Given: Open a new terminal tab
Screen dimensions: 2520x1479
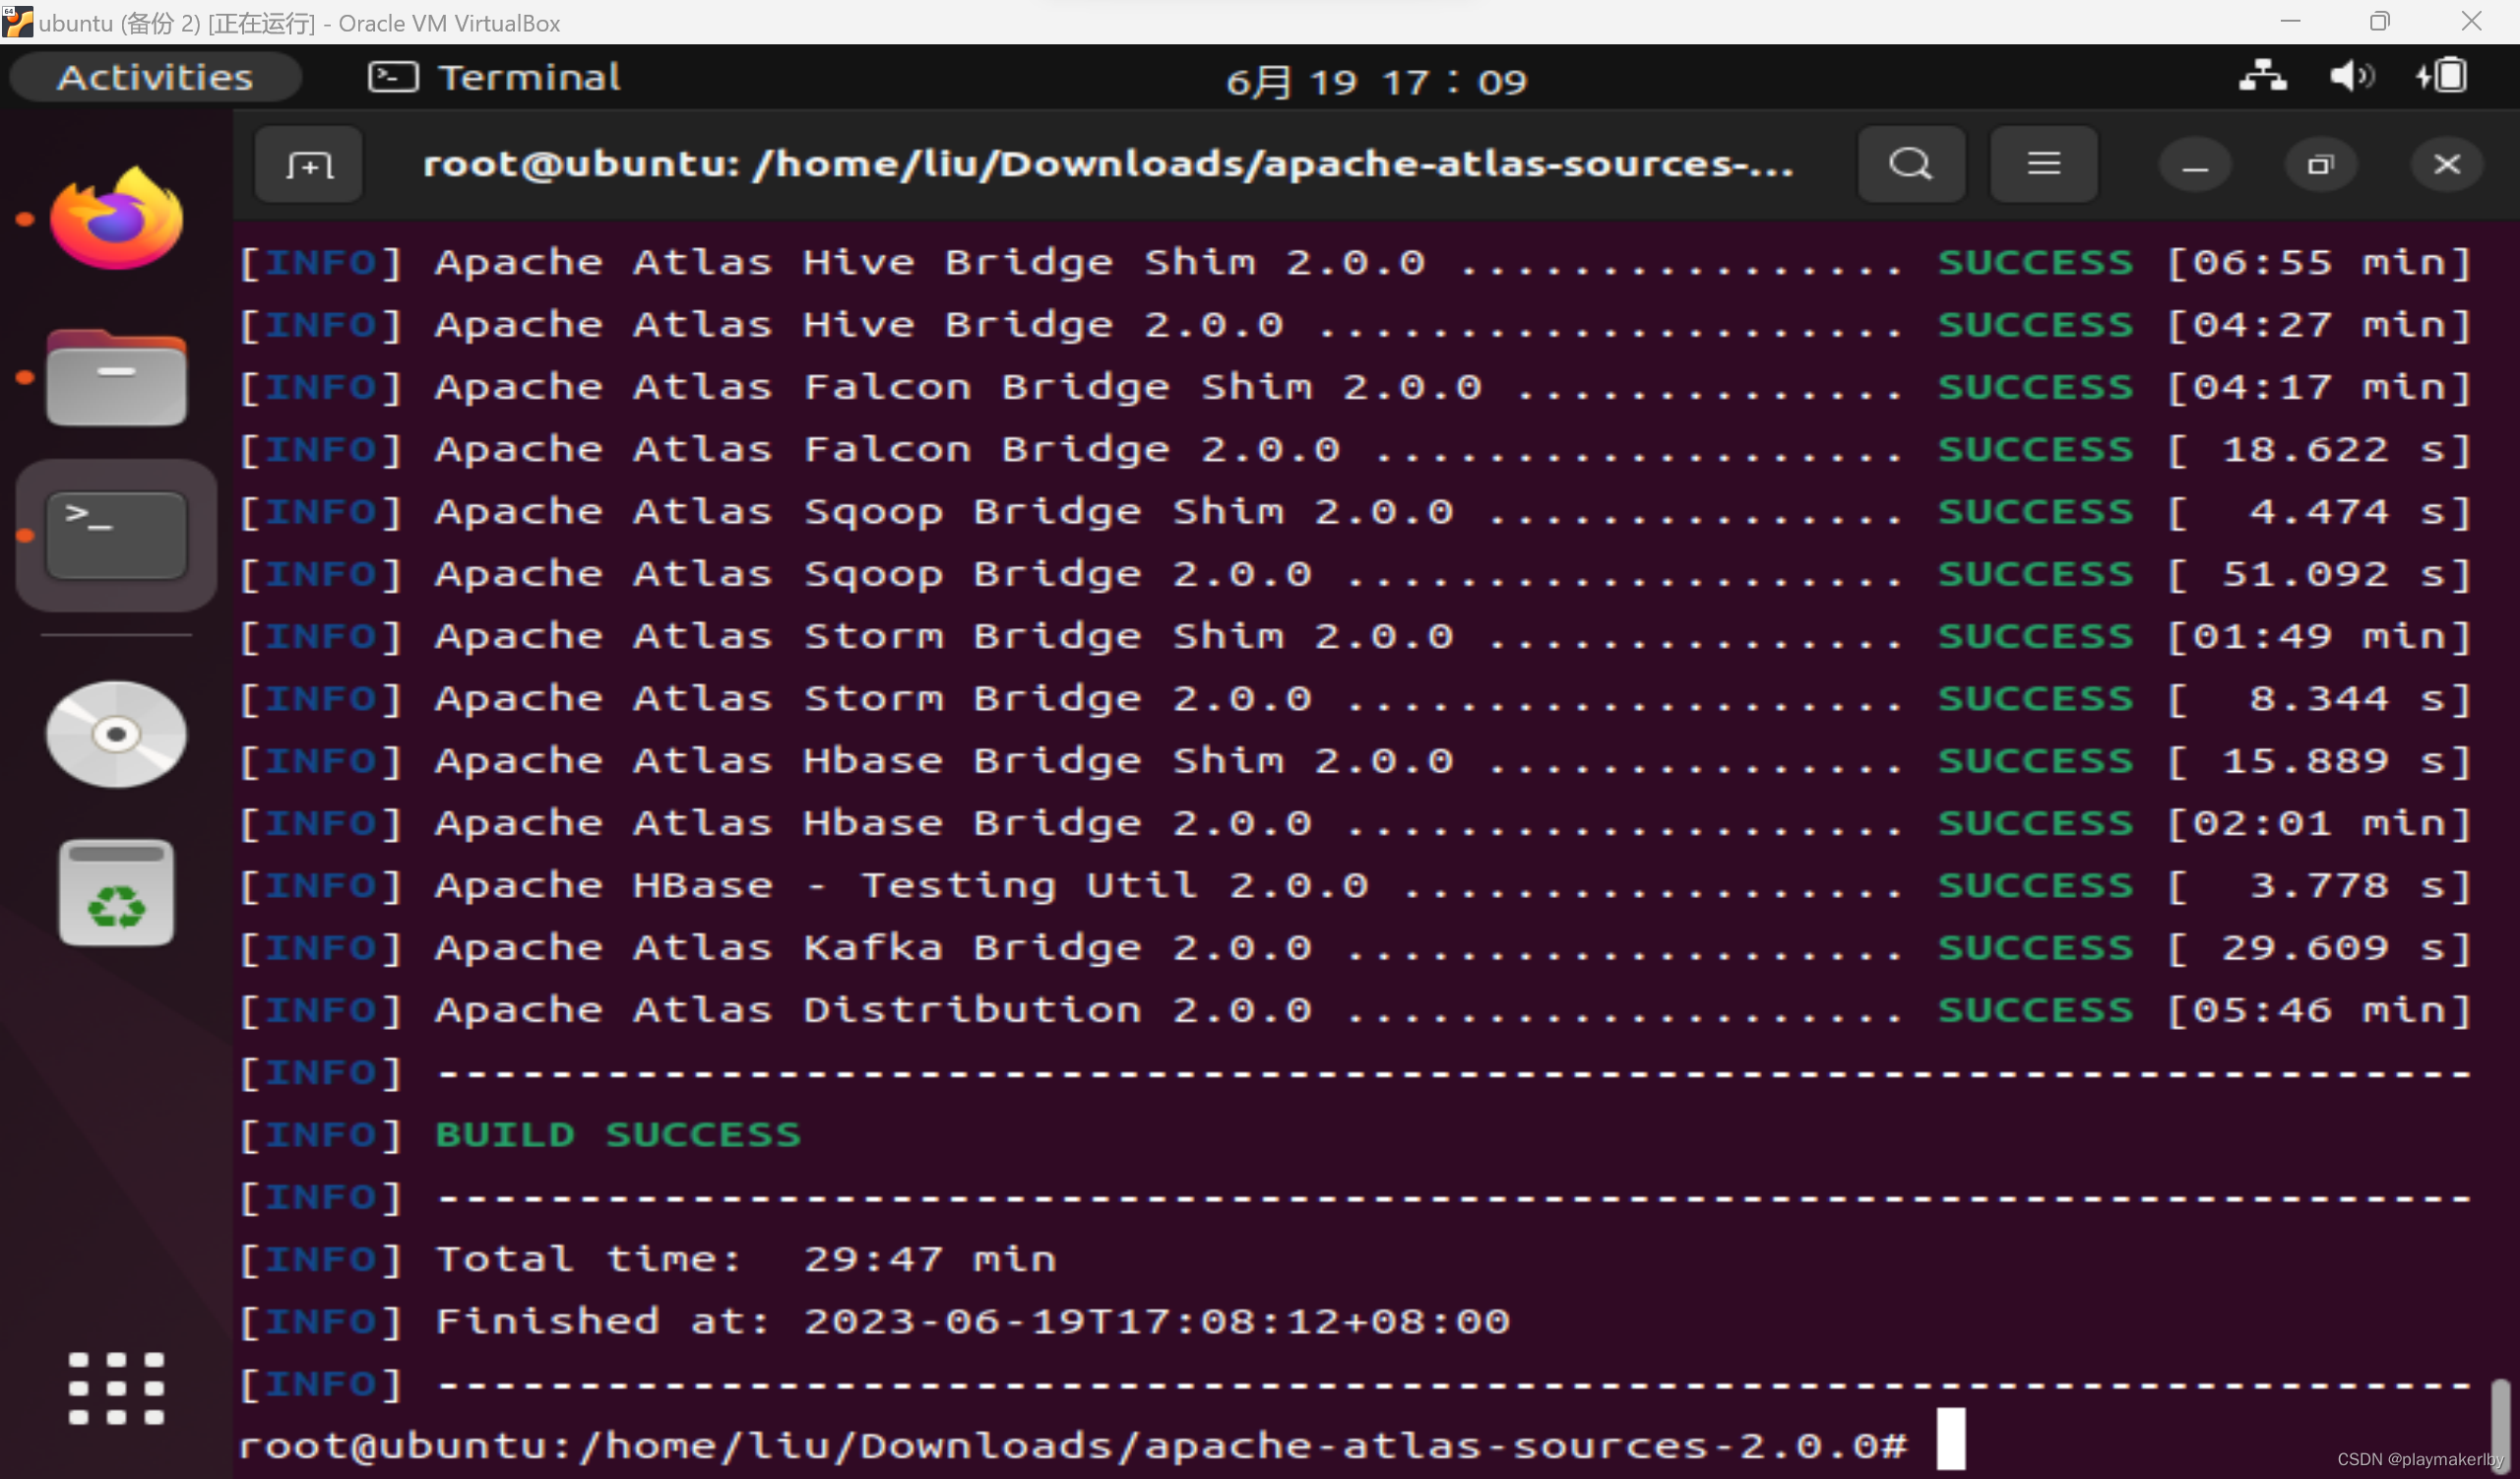Looking at the screenshot, I should coord(309,164).
